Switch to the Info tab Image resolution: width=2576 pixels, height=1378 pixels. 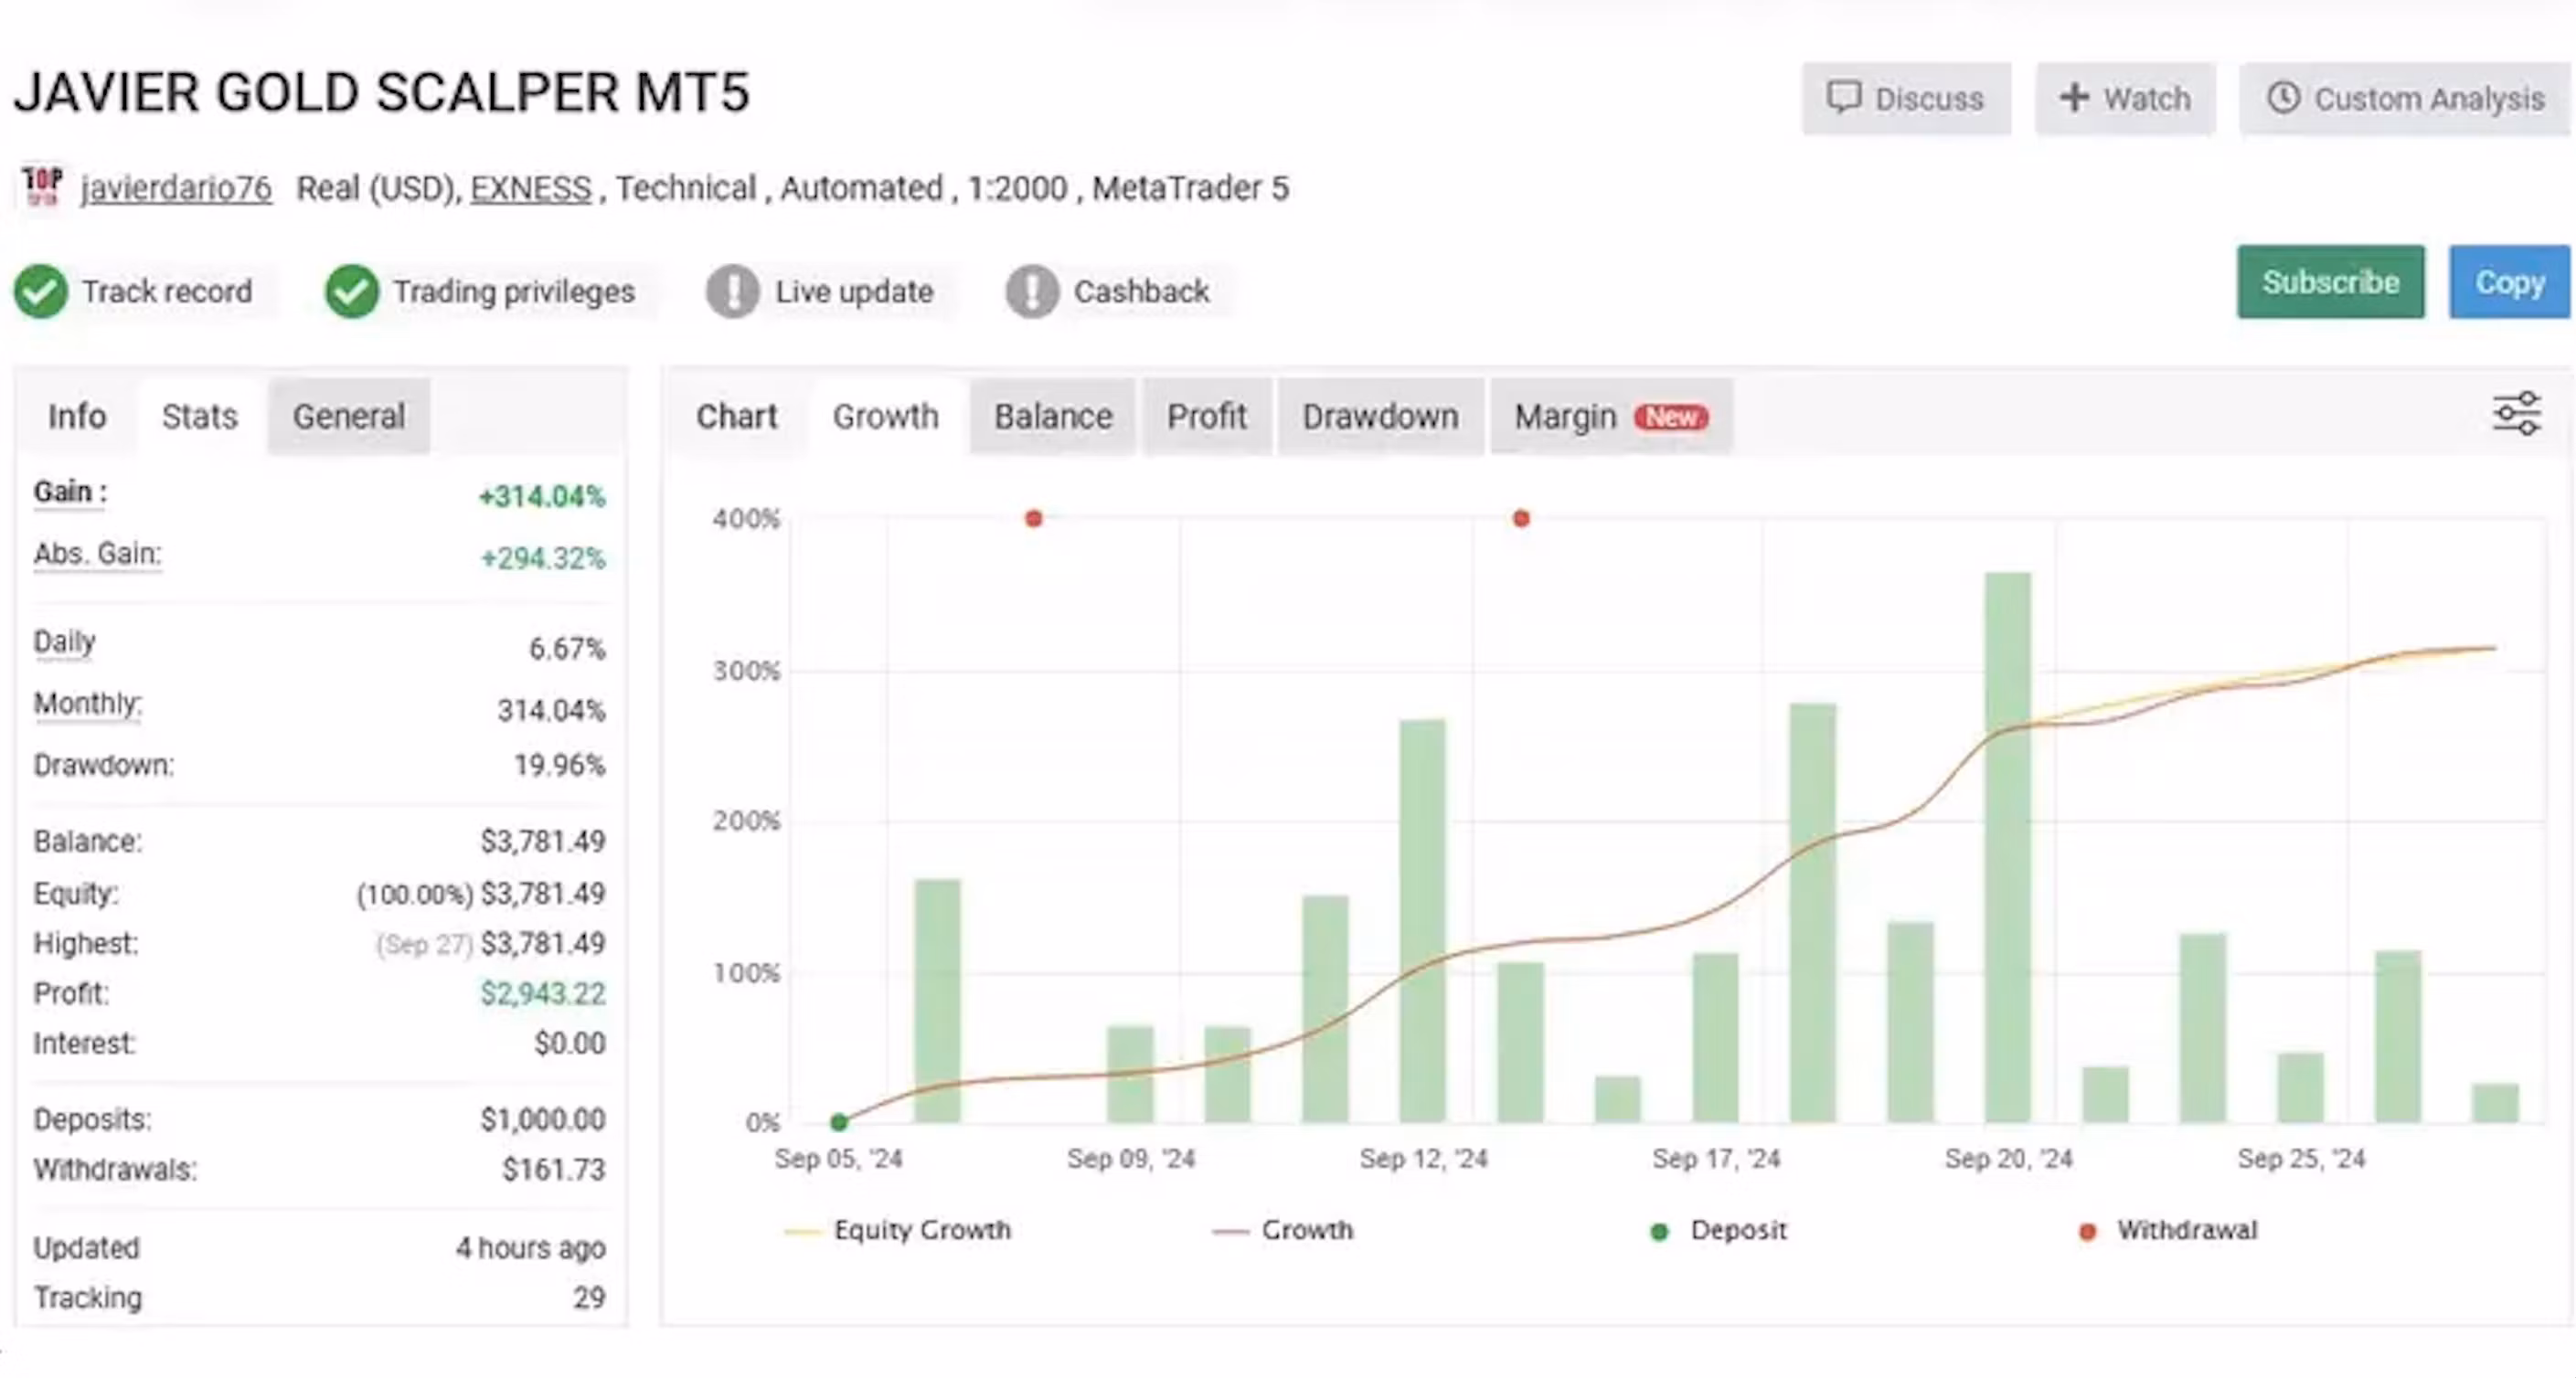(77, 416)
